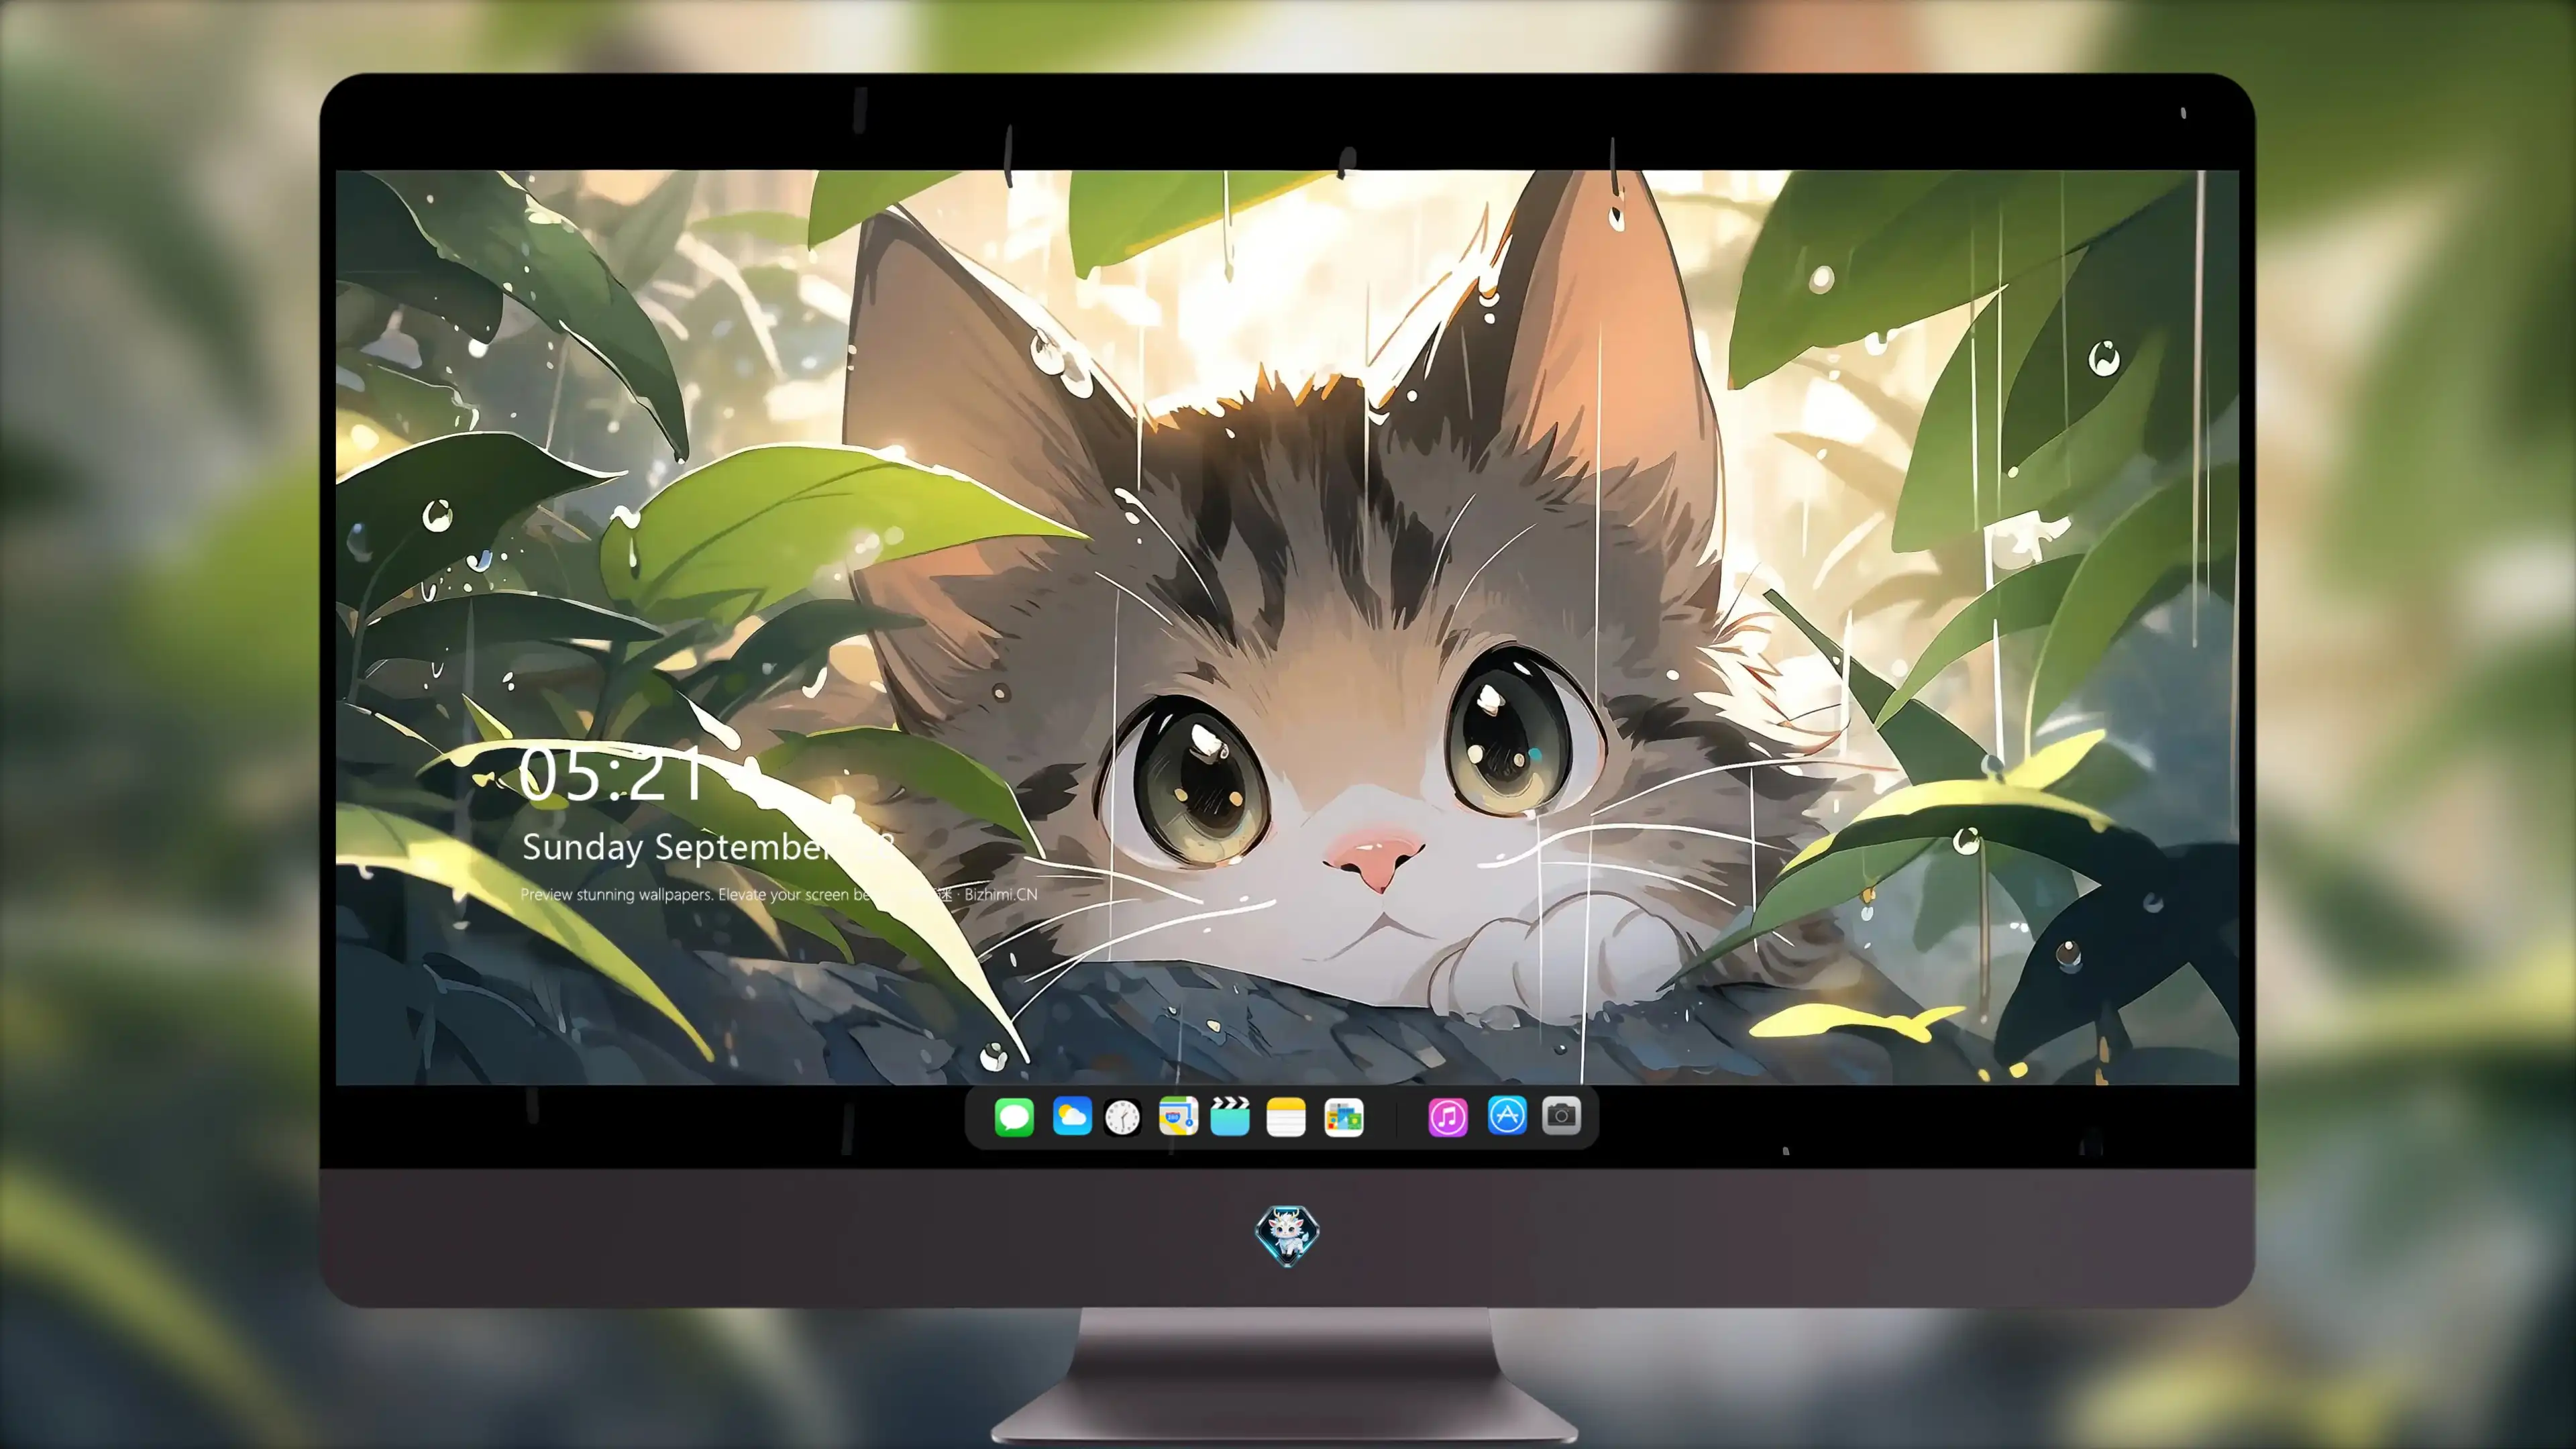Open the Maps app icon
The height and width of the screenshot is (1449, 2576).
pos(1178,1116)
